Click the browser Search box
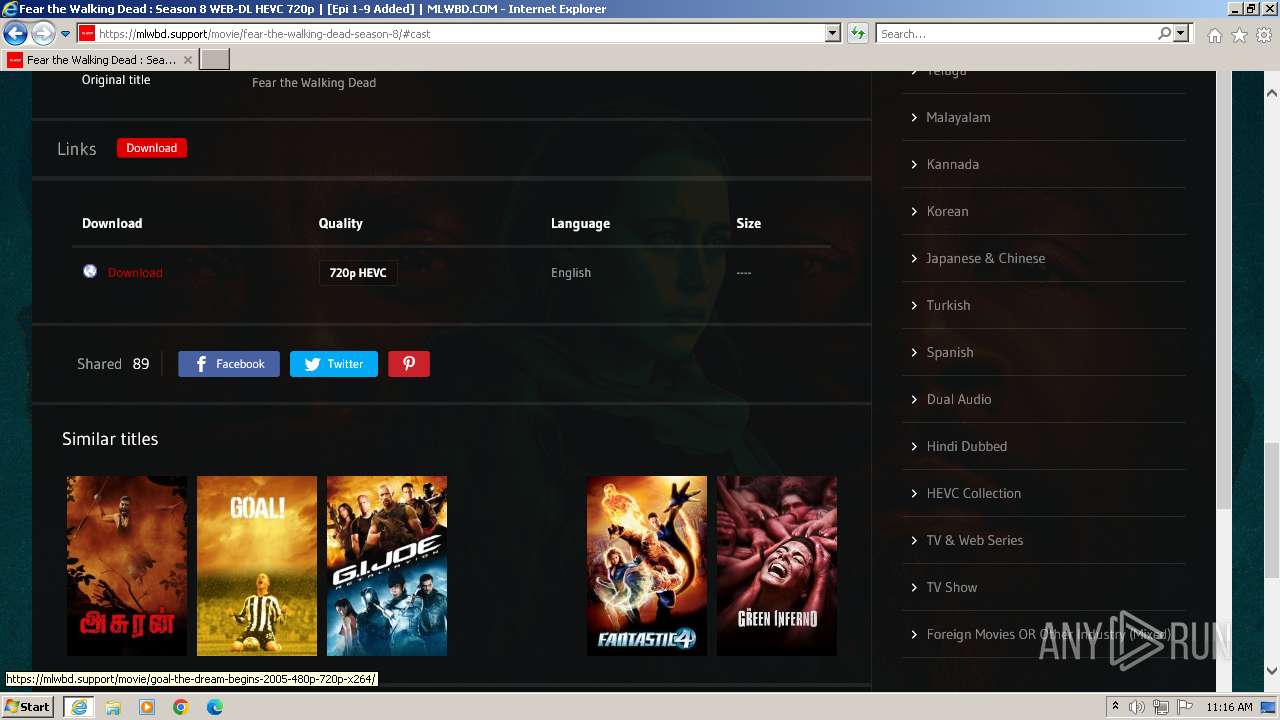Image resolution: width=1280 pixels, height=720 pixels. [x=1016, y=34]
